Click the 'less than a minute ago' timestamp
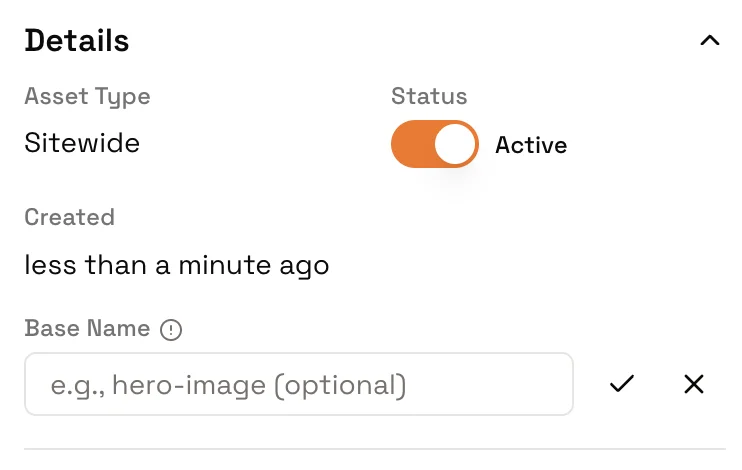The image size is (742, 470). click(x=177, y=266)
